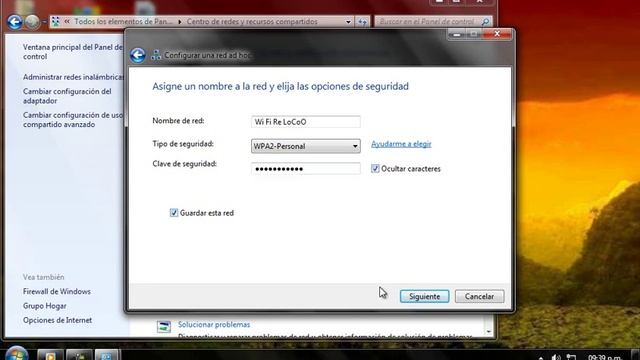Click the Control Panel window's back arrow

coord(15,22)
